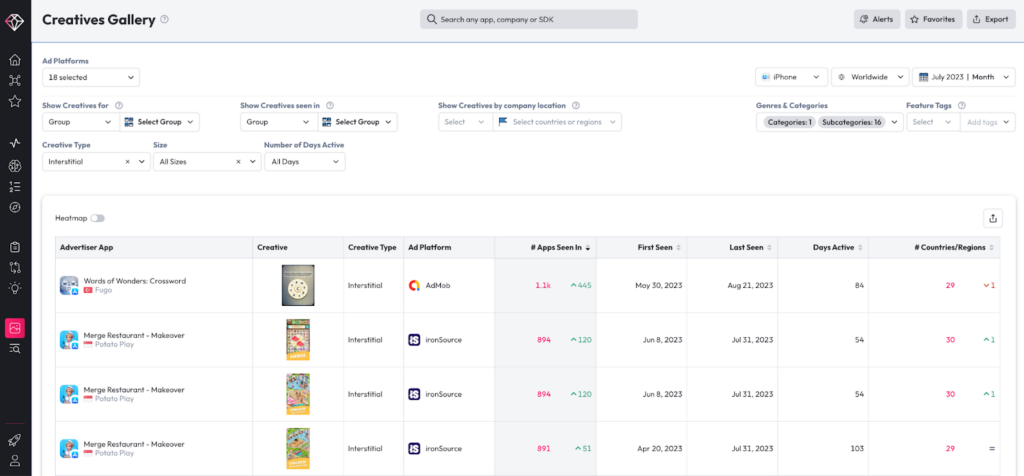Click help icon next to Feature Tags

tap(962, 105)
